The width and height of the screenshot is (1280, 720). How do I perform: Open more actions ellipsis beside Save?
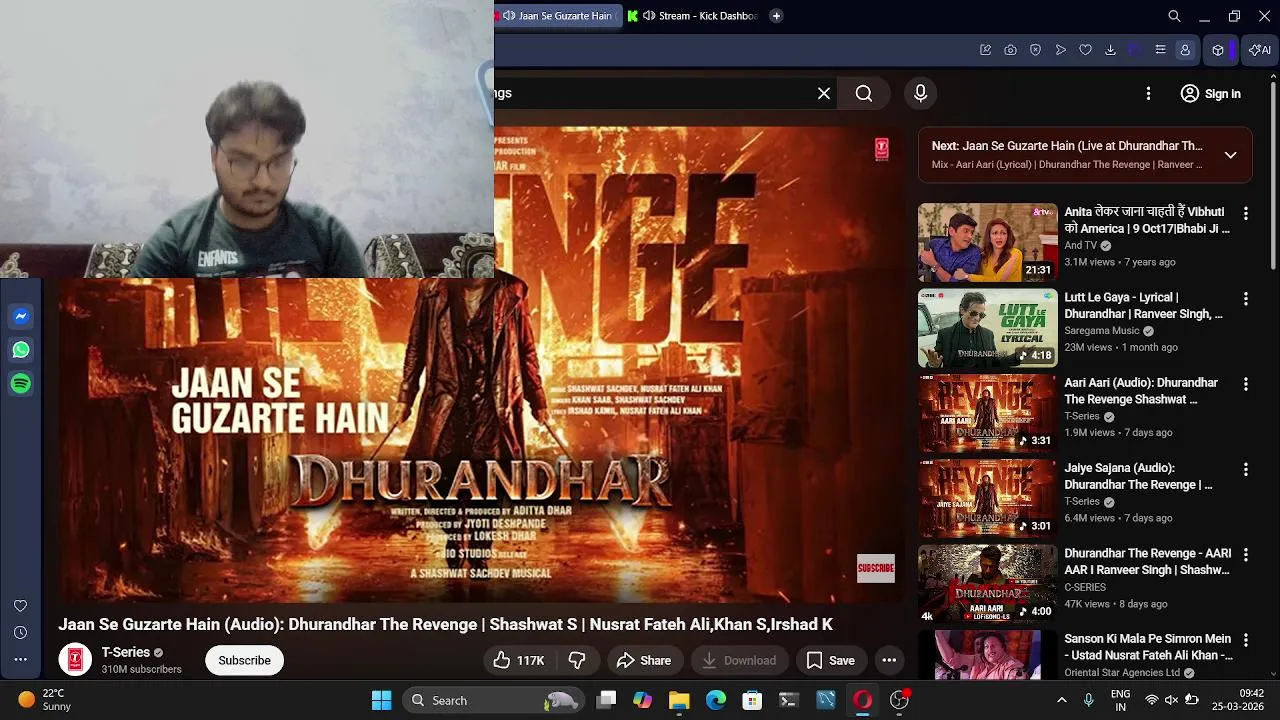click(x=889, y=660)
